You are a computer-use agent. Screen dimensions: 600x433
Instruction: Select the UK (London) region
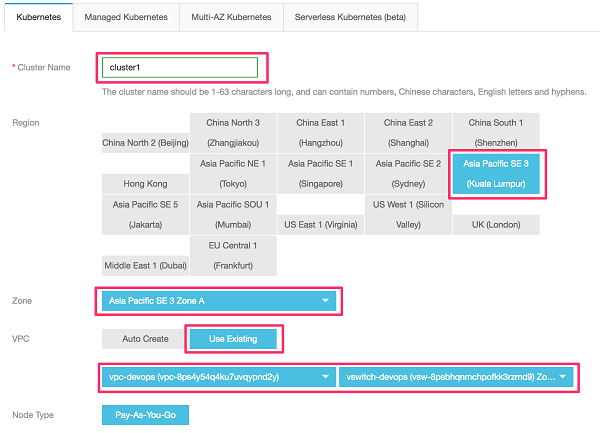(496, 225)
